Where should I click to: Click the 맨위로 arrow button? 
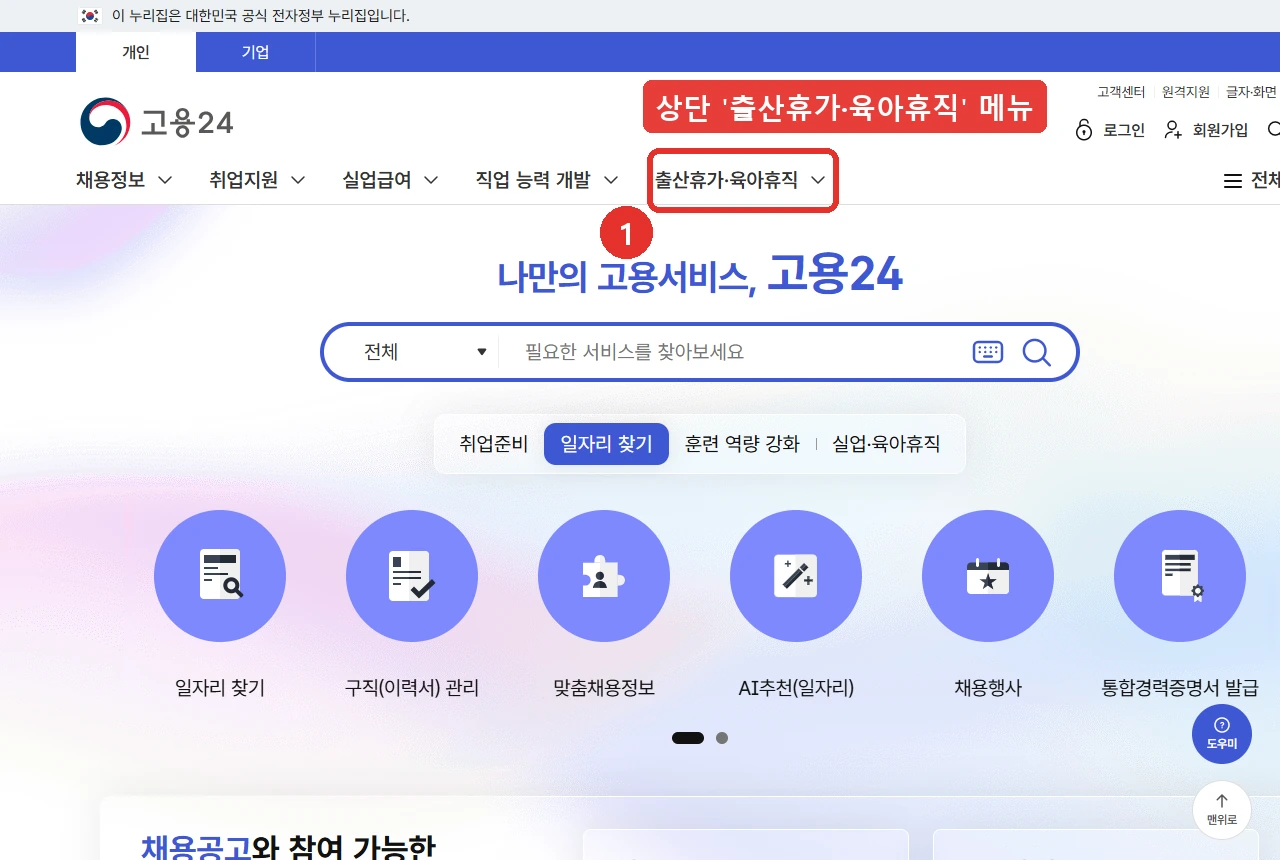pos(1222,810)
